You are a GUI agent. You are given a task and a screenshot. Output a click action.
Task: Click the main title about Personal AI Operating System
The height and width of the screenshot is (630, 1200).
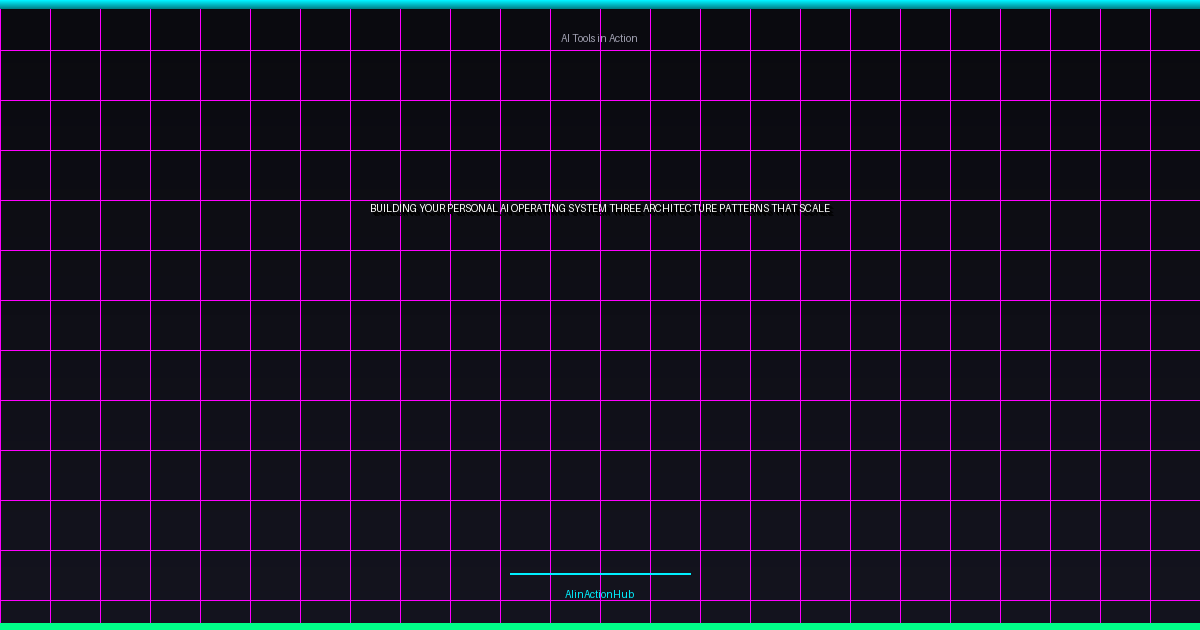click(599, 209)
